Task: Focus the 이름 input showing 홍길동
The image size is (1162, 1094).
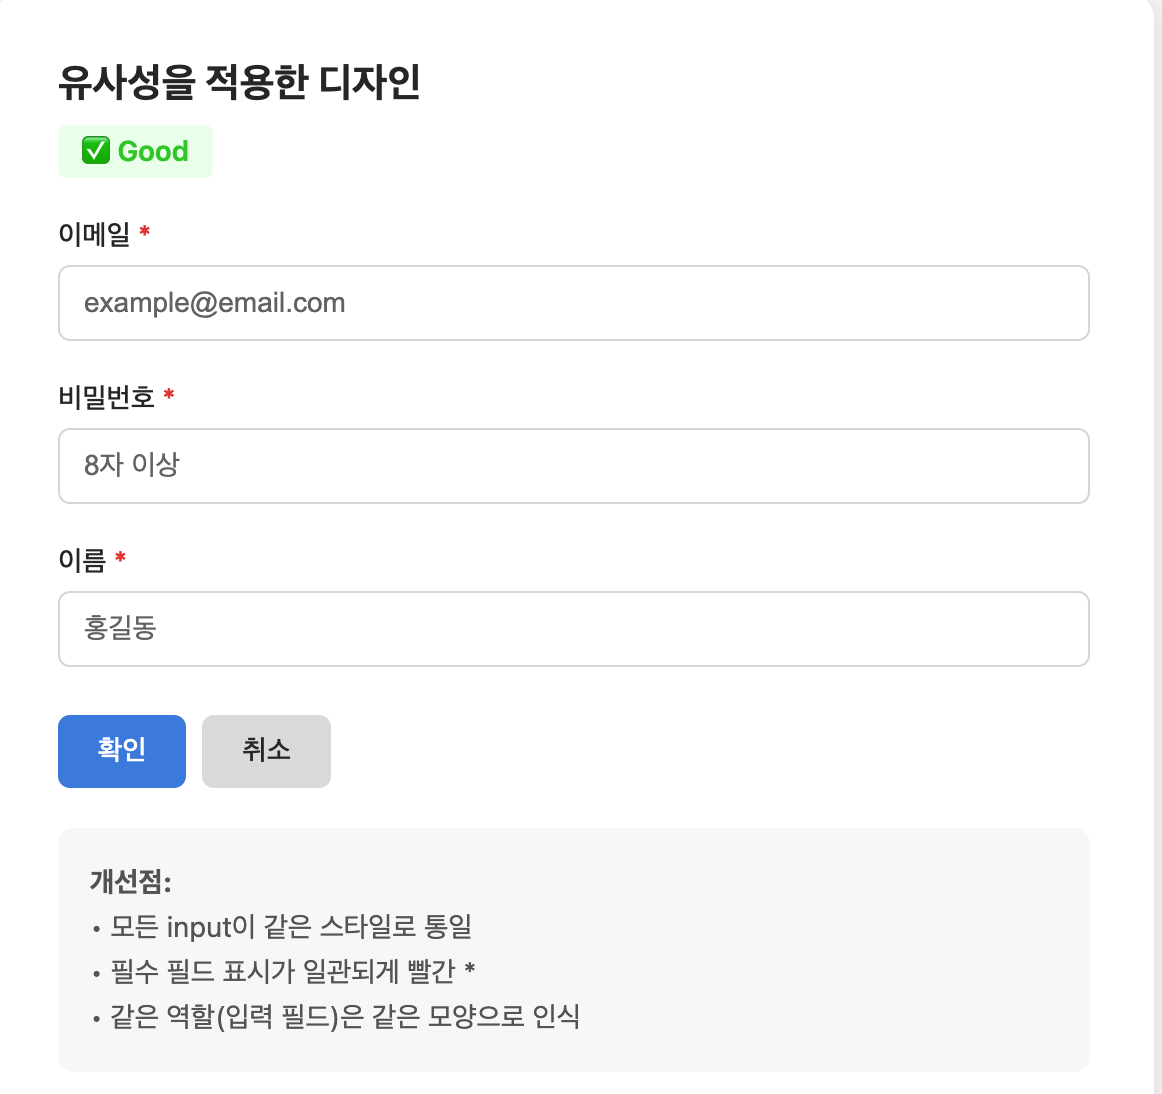Action: [573, 629]
